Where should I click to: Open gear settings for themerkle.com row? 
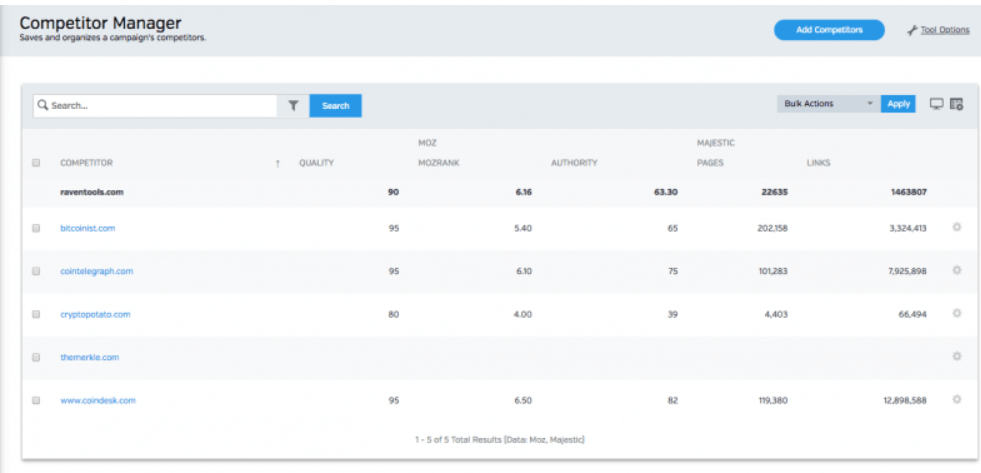(x=956, y=357)
